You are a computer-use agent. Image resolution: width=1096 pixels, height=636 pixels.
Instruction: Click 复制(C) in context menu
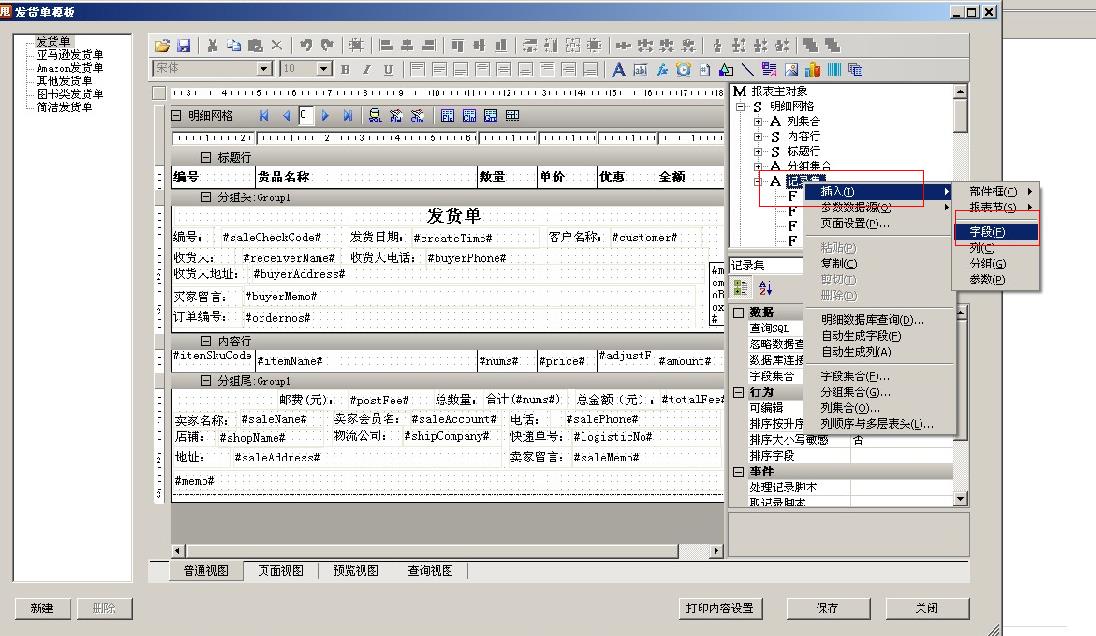(879, 263)
